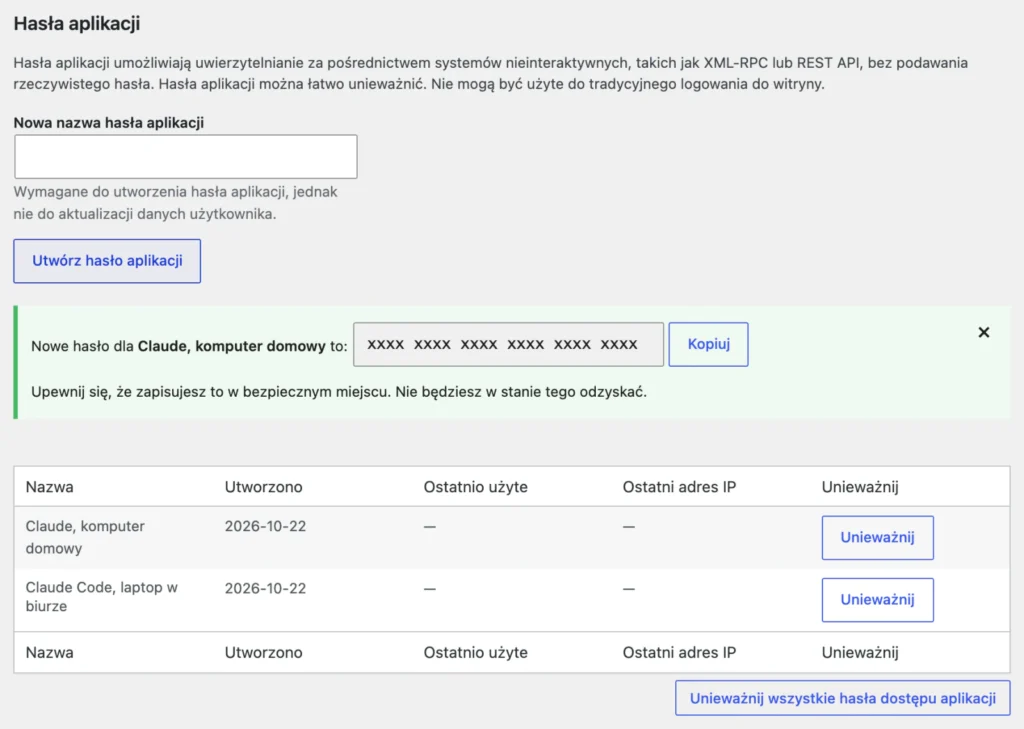Viewport: 1024px width, 729px height.
Task: Copy the password with 'Kopiuj' button
Action: (x=709, y=344)
